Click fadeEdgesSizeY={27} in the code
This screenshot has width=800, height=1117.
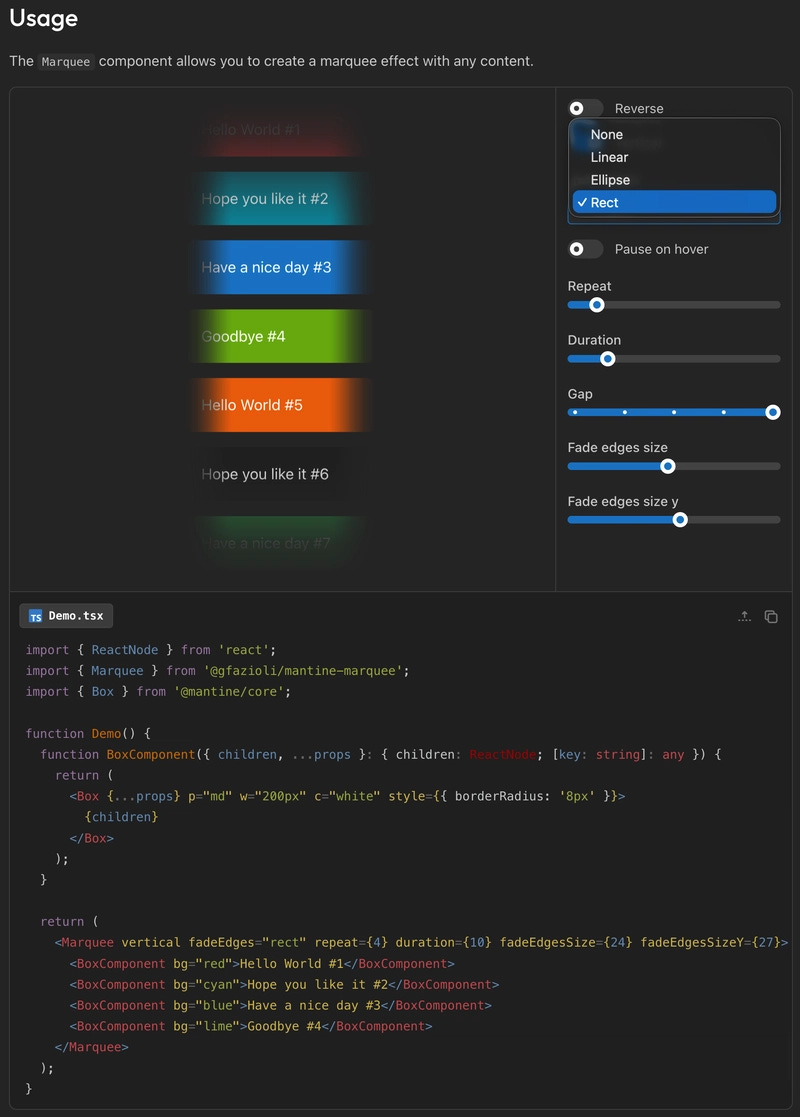tap(710, 942)
